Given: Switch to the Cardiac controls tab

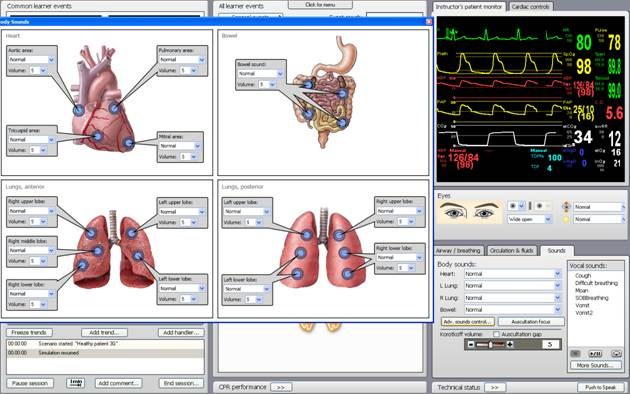Looking at the screenshot, I should point(530,7).
